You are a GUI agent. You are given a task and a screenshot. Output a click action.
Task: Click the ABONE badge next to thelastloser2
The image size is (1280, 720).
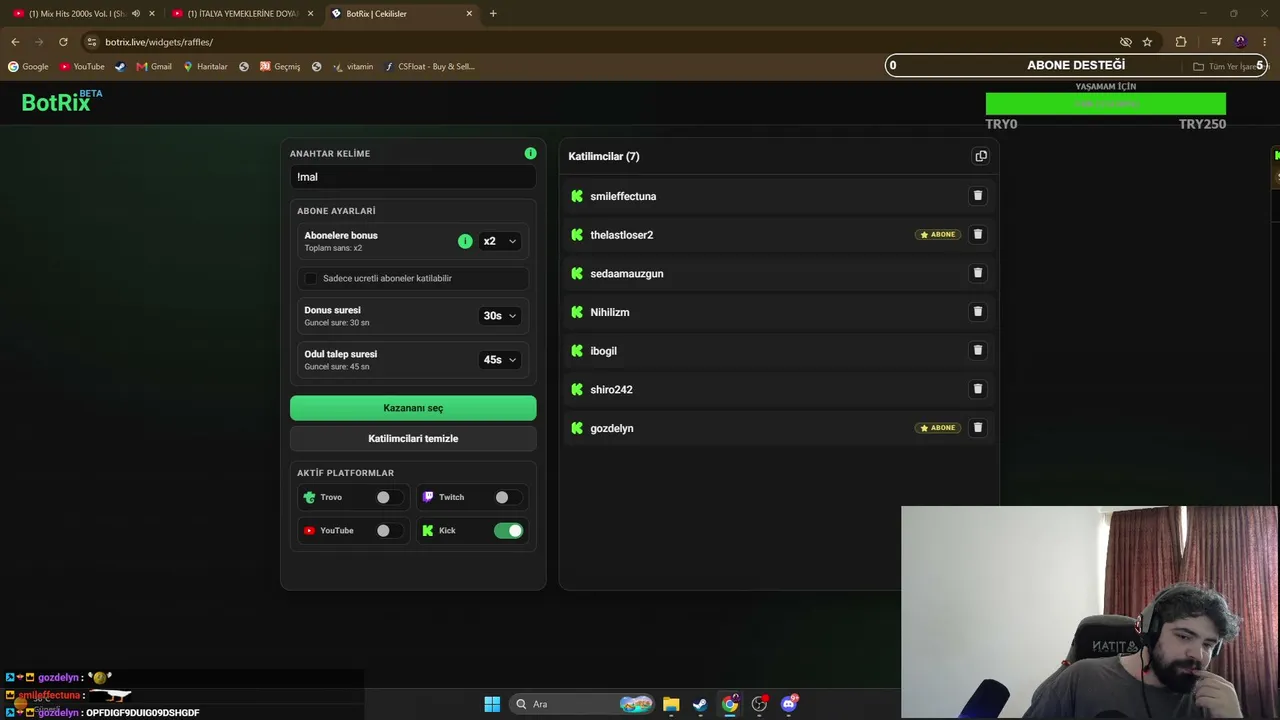point(938,234)
